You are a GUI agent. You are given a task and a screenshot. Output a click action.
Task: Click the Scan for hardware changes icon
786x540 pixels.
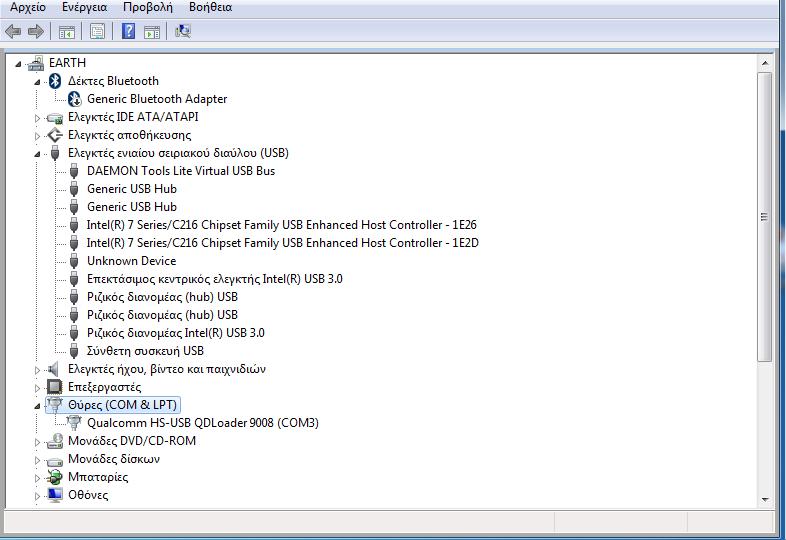click(x=183, y=31)
